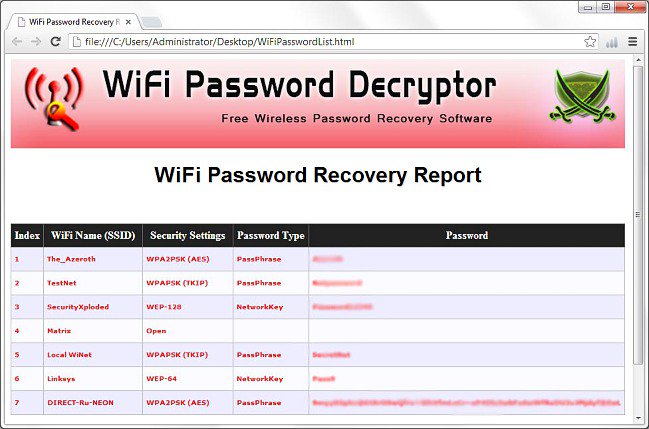
Task: Click the Password column header
Action: point(466,236)
